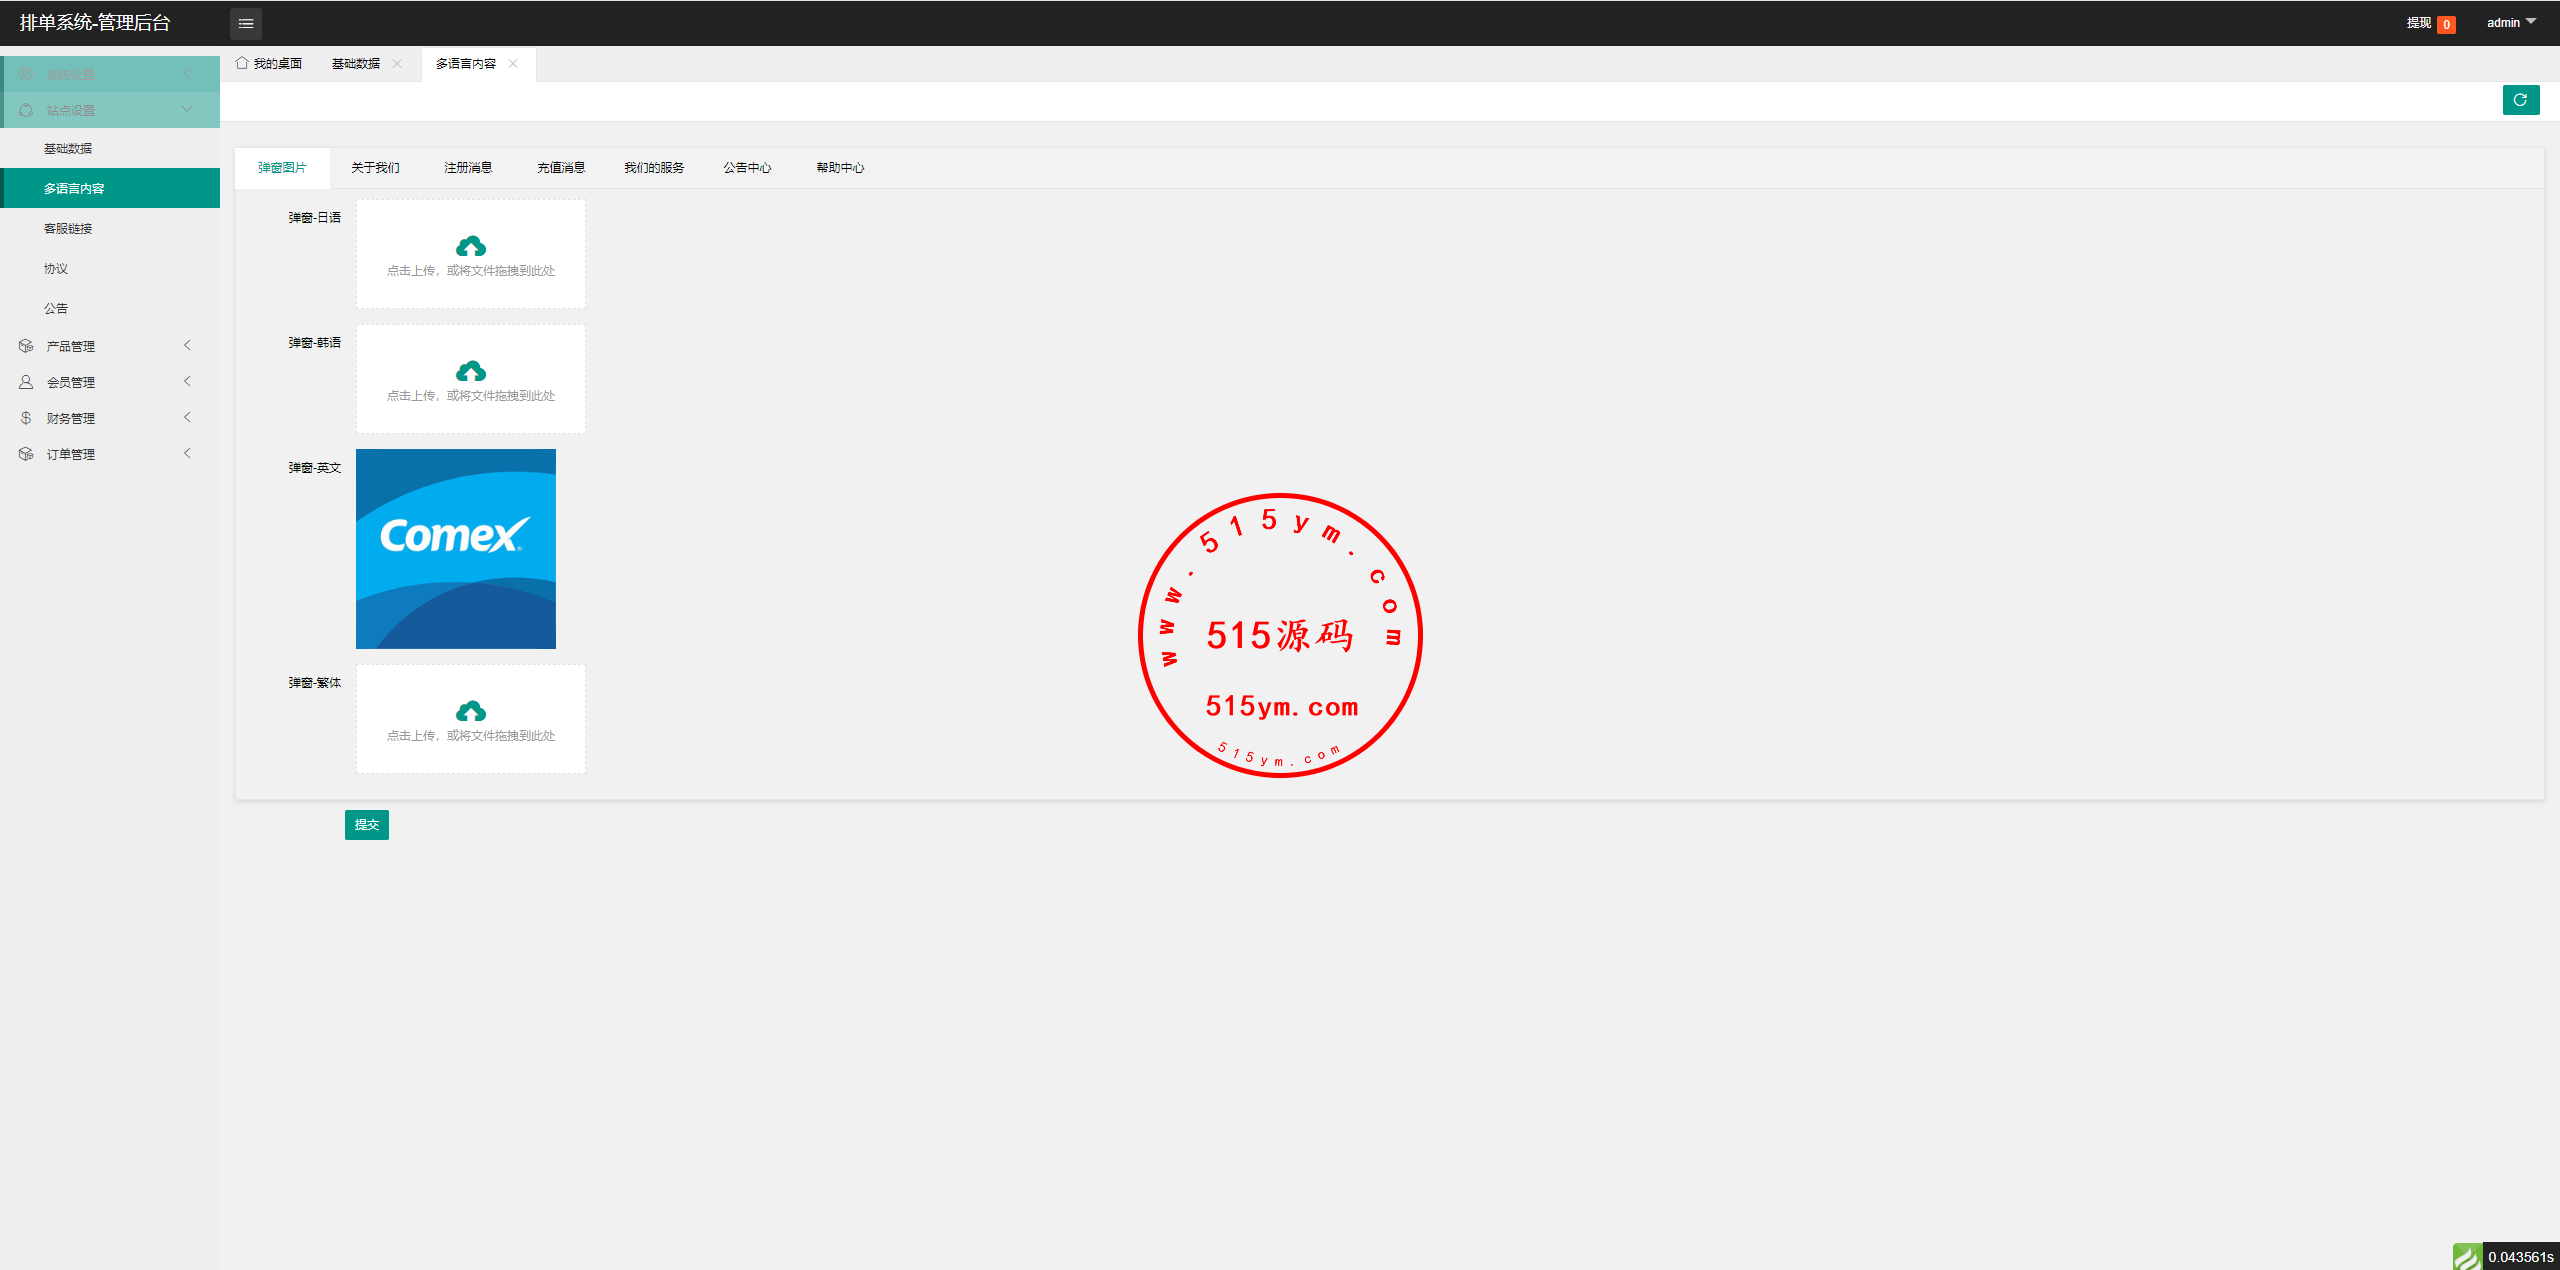Viewport: 2560px width, 1270px height.
Task: Click the dollar icon next to 财务管理
Action: tap(26, 418)
